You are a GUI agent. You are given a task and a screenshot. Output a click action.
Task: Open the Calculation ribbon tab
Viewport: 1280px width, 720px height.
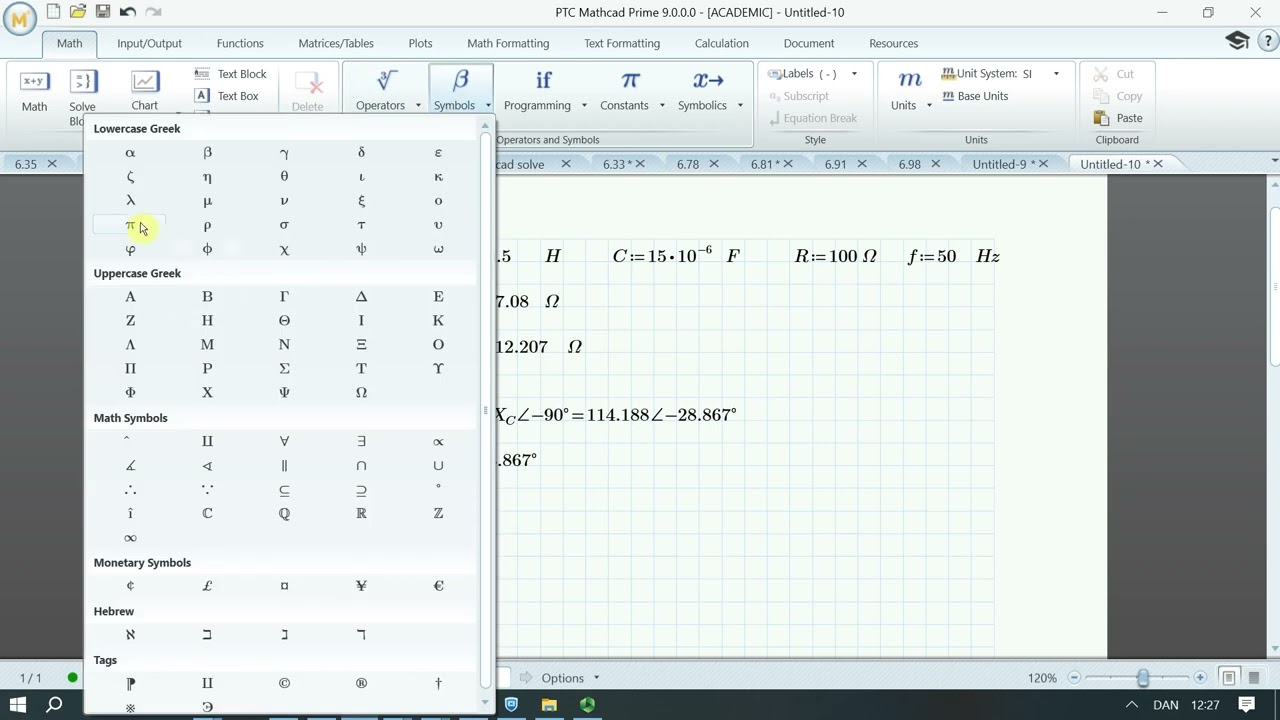click(722, 43)
